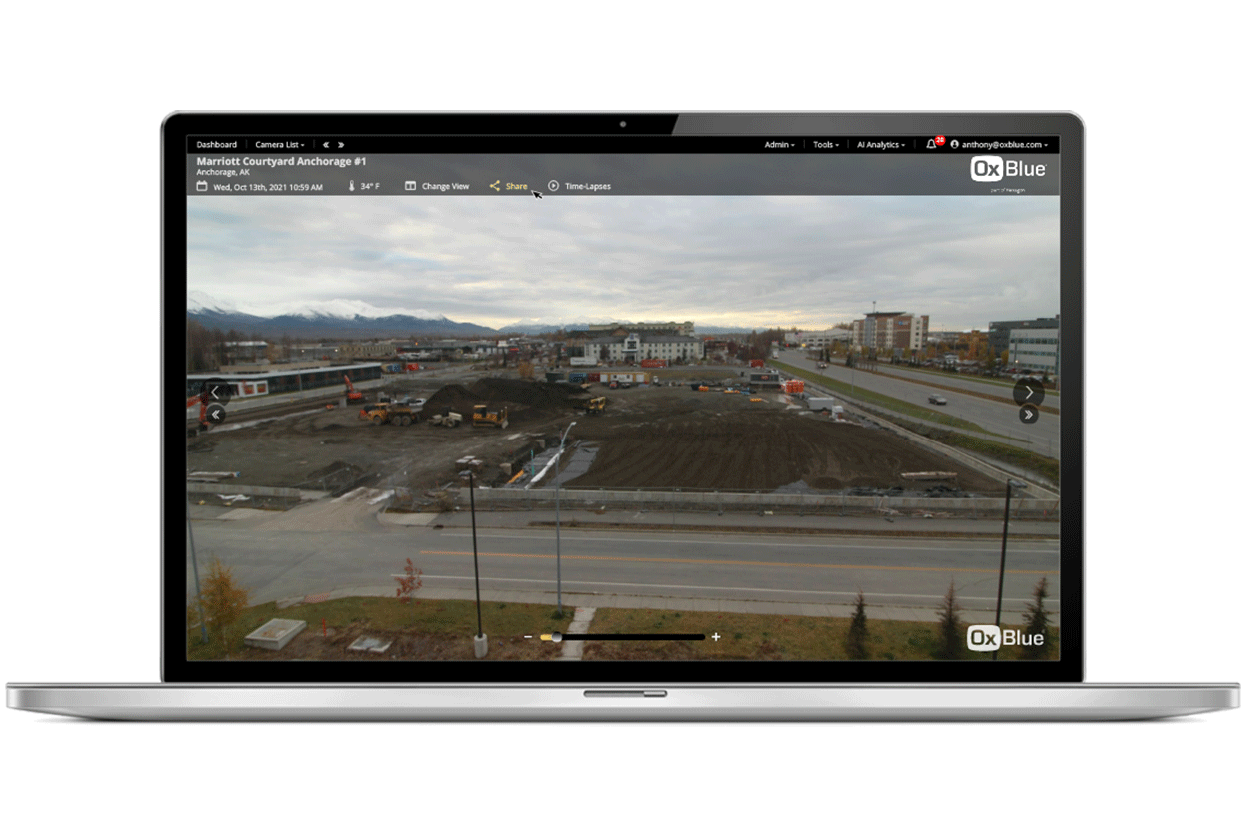Click the zoom out minus button
The image size is (1245, 837).
point(529,636)
